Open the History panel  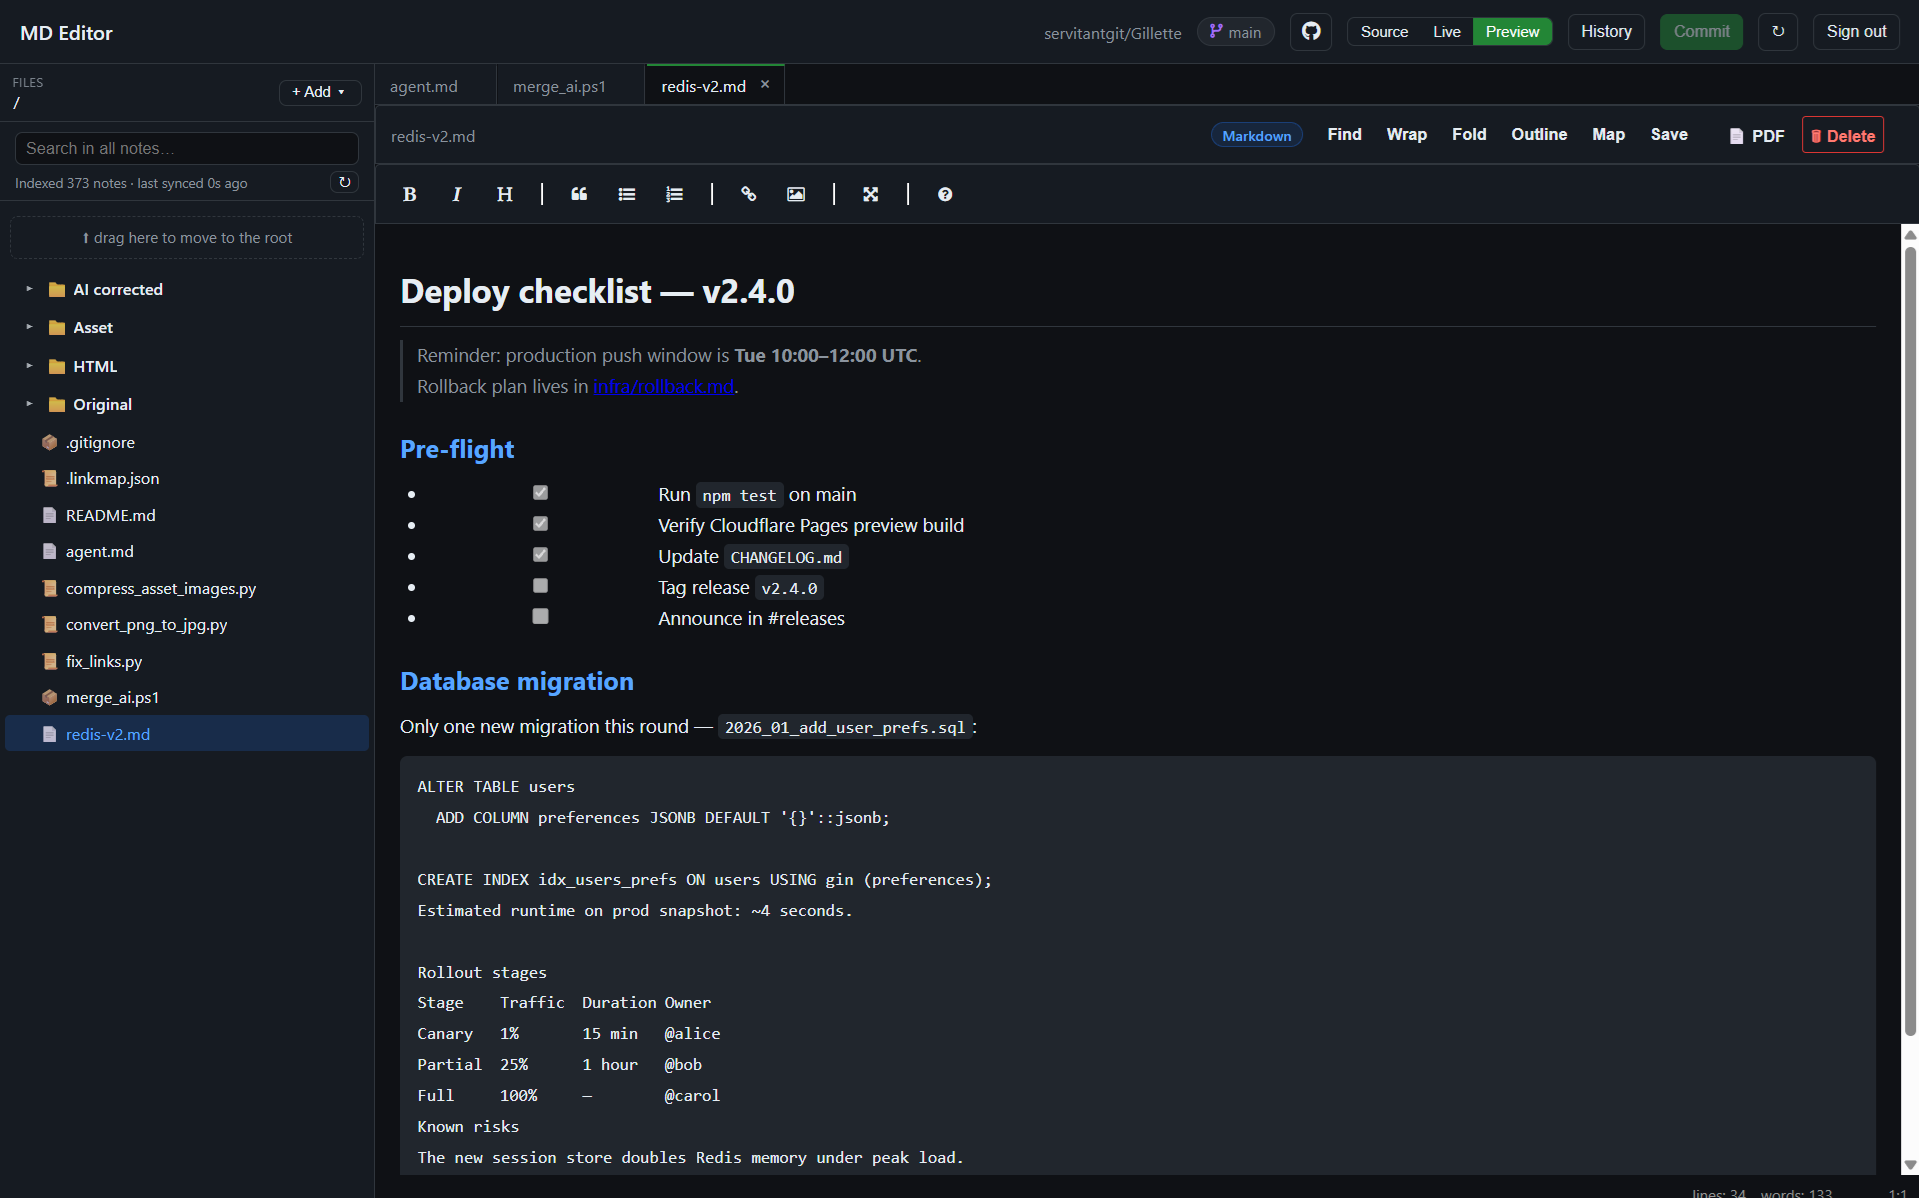pyautogui.click(x=1606, y=32)
